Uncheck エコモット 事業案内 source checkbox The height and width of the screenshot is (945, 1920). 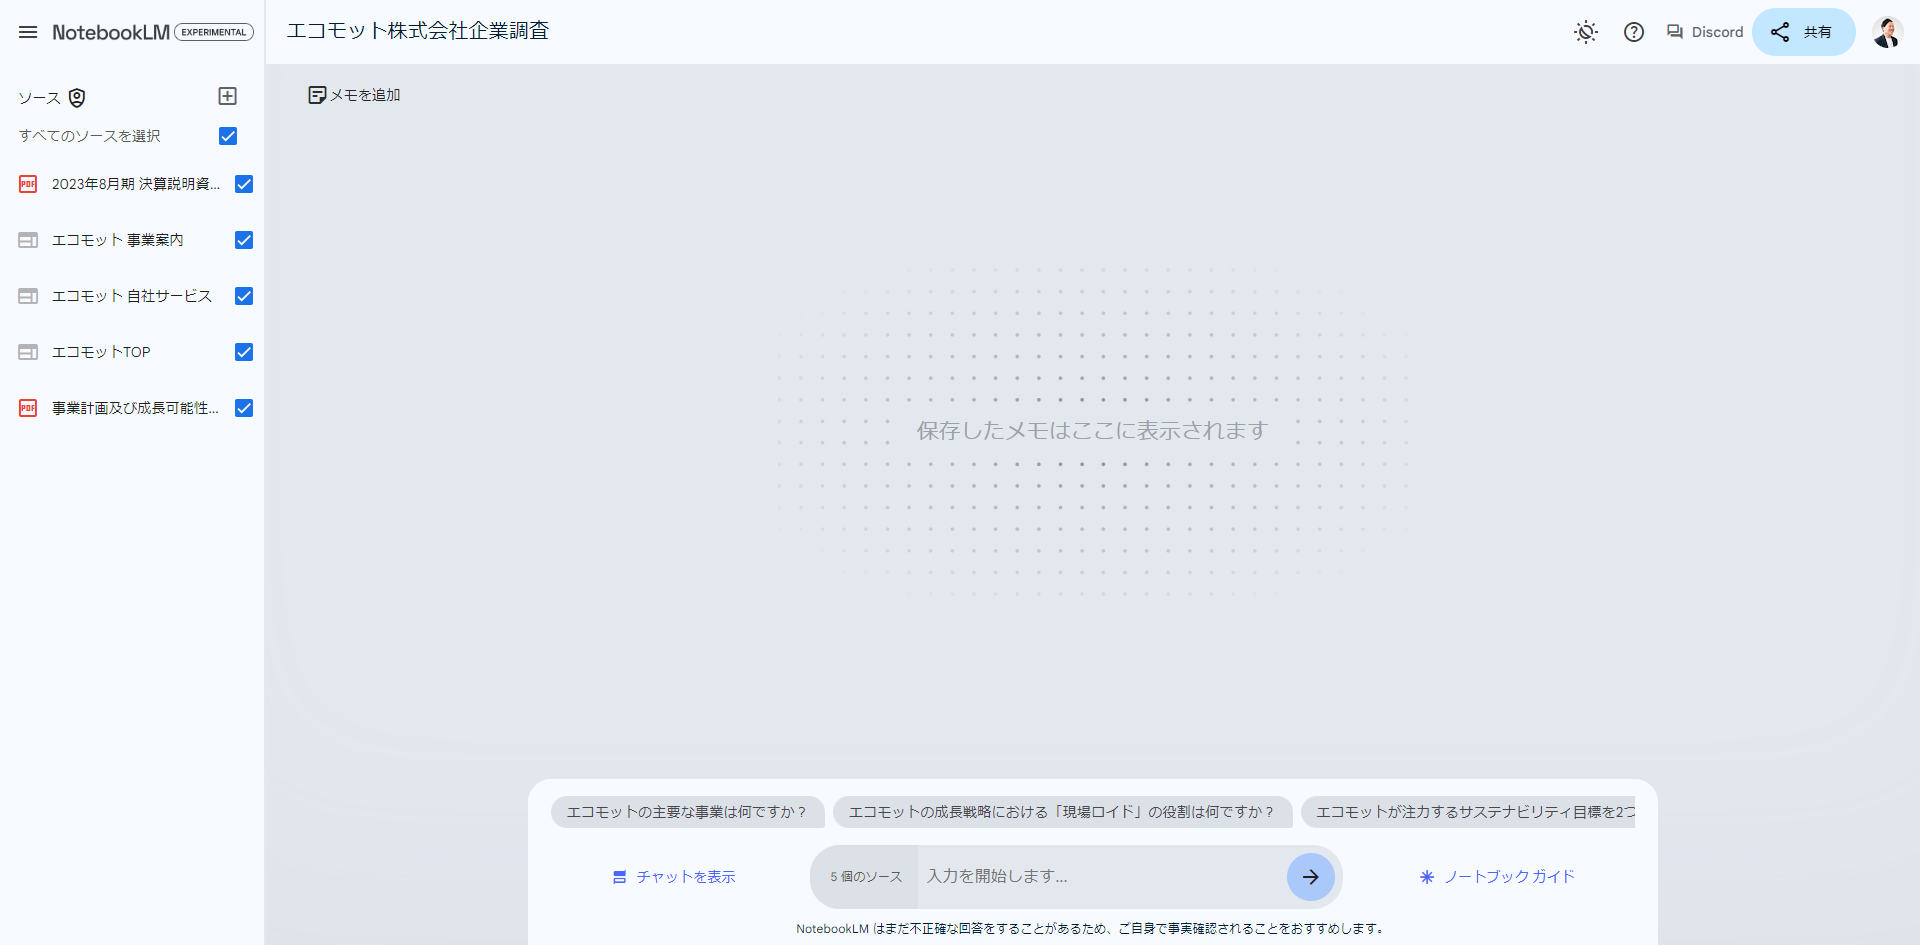tap(244, 240)
